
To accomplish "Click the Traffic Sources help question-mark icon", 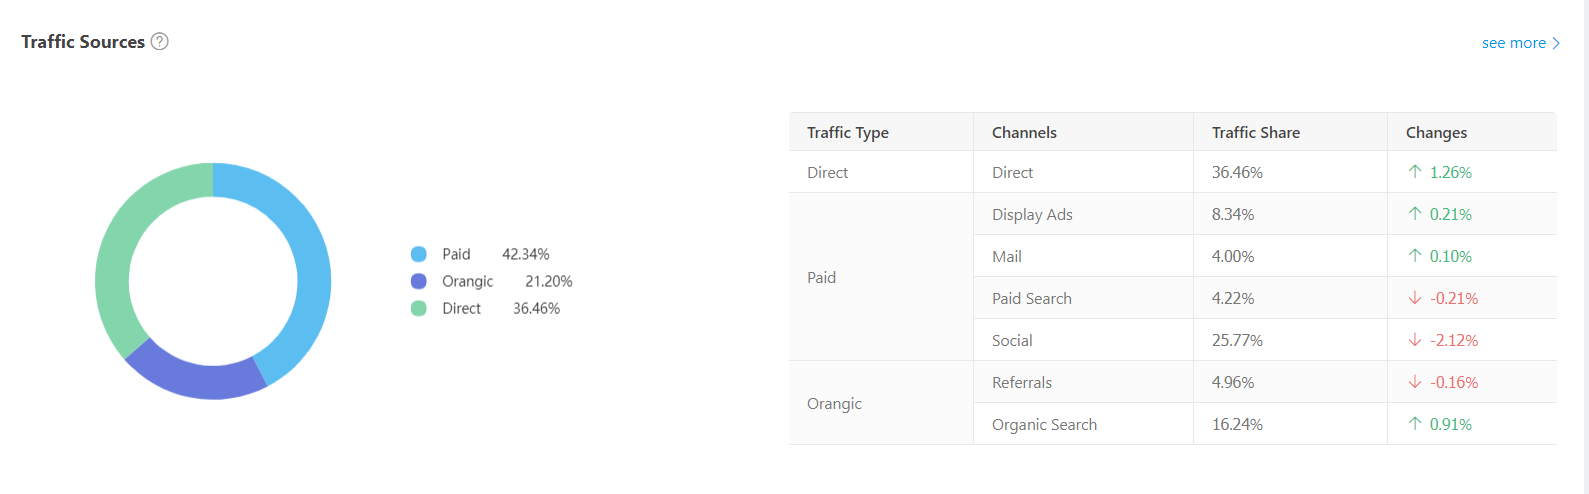I will [160, 42].
